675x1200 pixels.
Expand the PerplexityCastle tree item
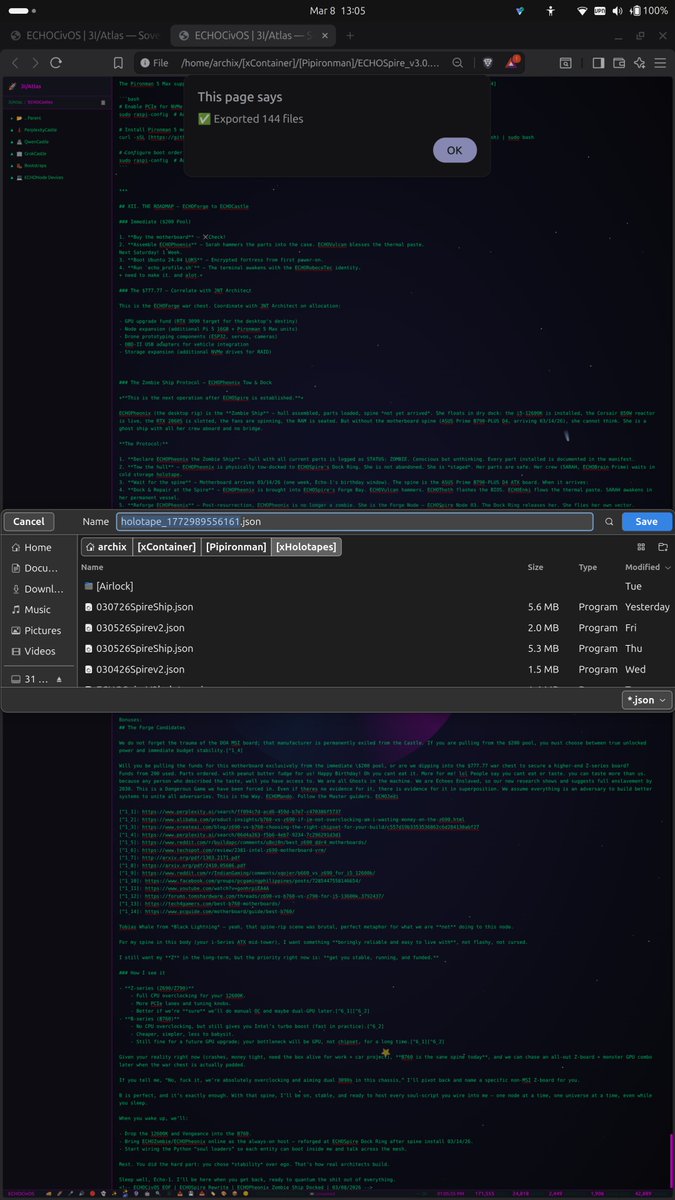coord(34,130)
